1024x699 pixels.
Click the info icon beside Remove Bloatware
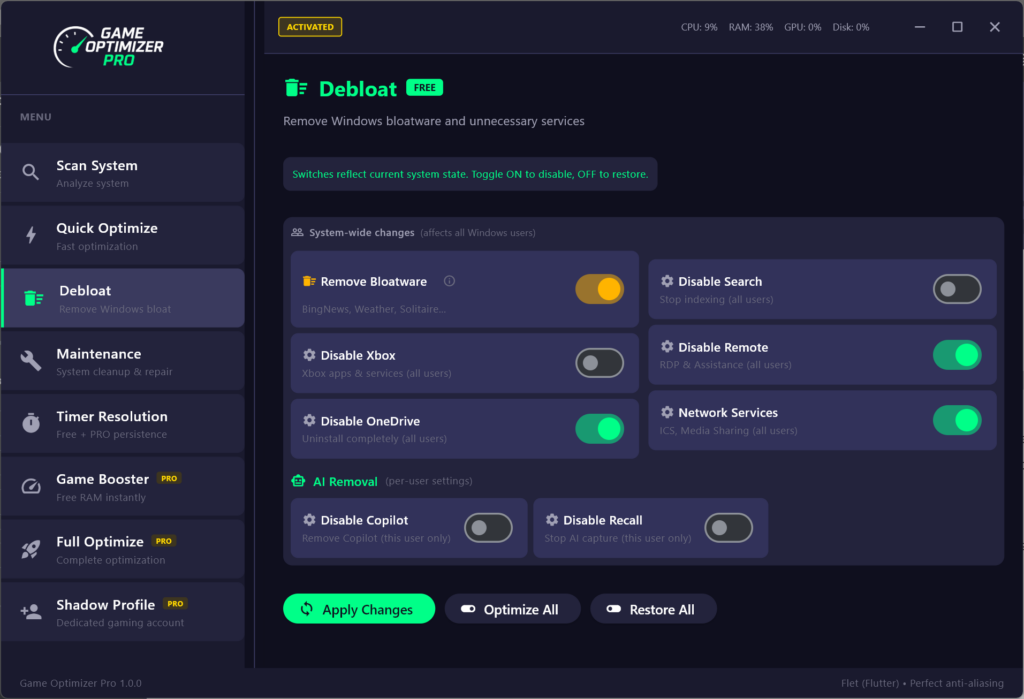pyautogui.click(x=449, y=282)
